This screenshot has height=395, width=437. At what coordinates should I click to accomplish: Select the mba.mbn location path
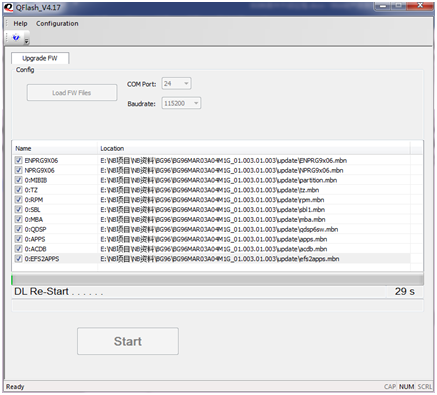(x=213, y=220)
